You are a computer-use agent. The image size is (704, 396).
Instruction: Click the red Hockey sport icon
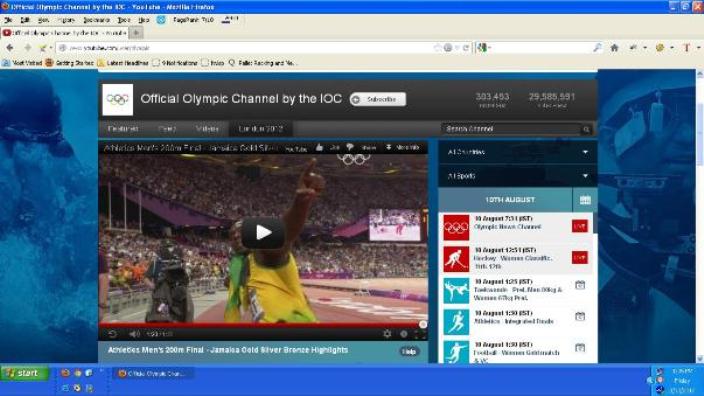(456, 259)
